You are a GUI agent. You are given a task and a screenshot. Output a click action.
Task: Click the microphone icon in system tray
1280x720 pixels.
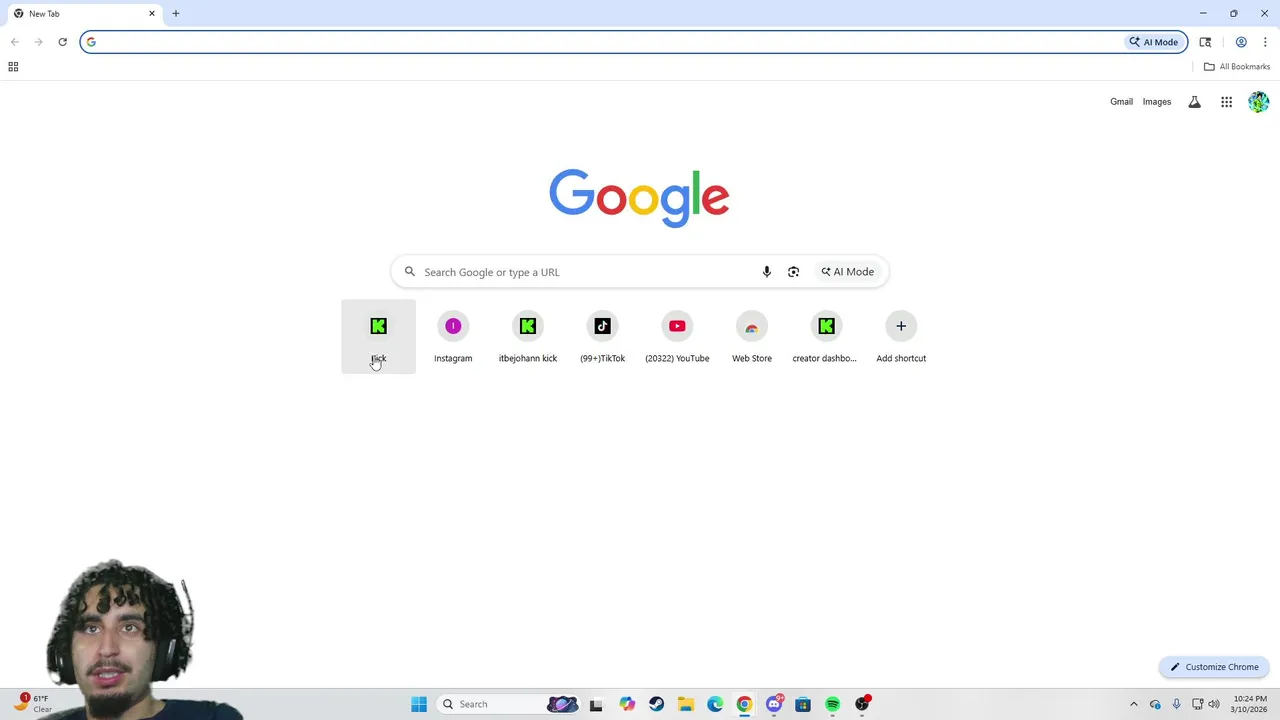(x=1176, y=704)
